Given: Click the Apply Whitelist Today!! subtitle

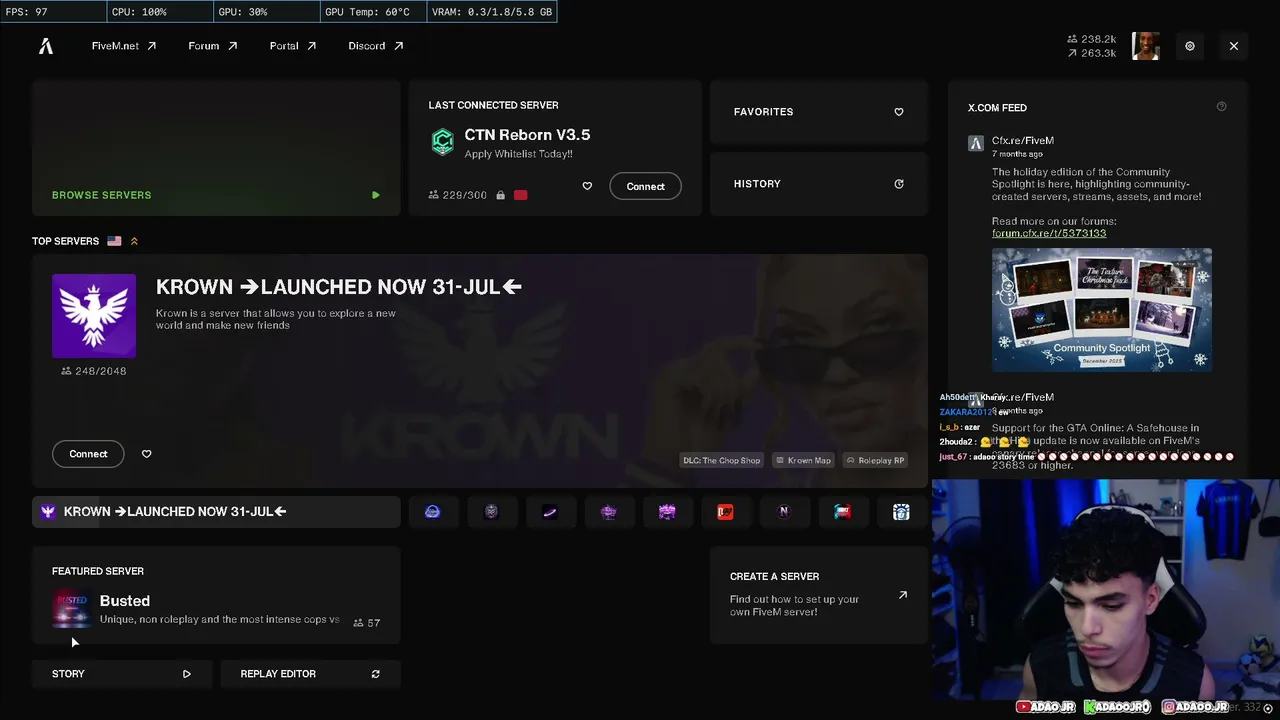Looking at the screenshot, I should [518, 154].
